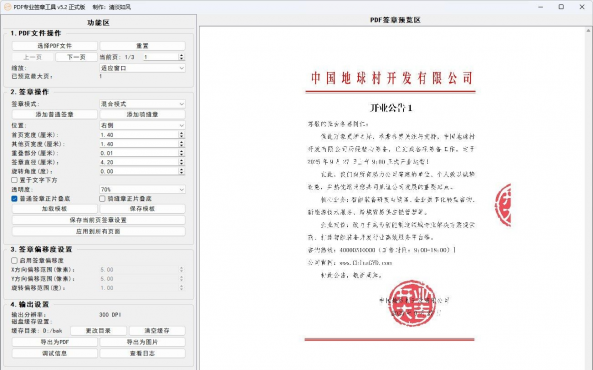This screenshot has height=370, width=593.
Task: Click the 清空缓存 button
Action: (157, 331)
